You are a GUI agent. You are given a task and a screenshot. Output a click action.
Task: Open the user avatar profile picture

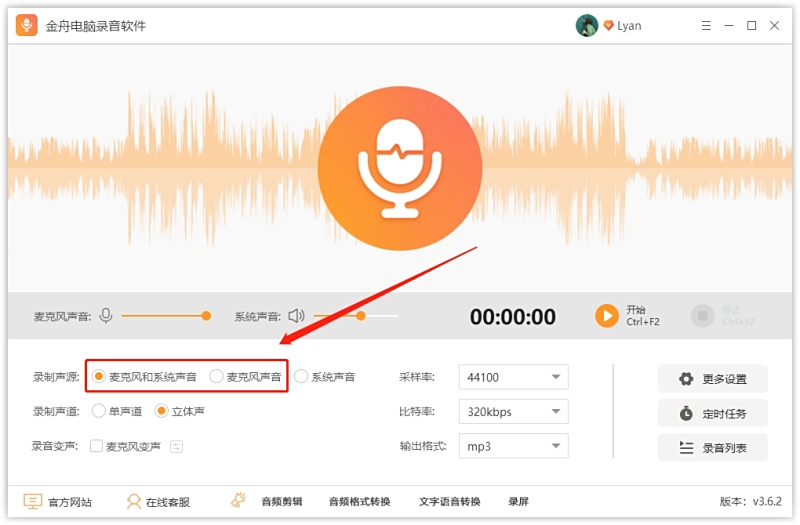(x=586, y=25)
